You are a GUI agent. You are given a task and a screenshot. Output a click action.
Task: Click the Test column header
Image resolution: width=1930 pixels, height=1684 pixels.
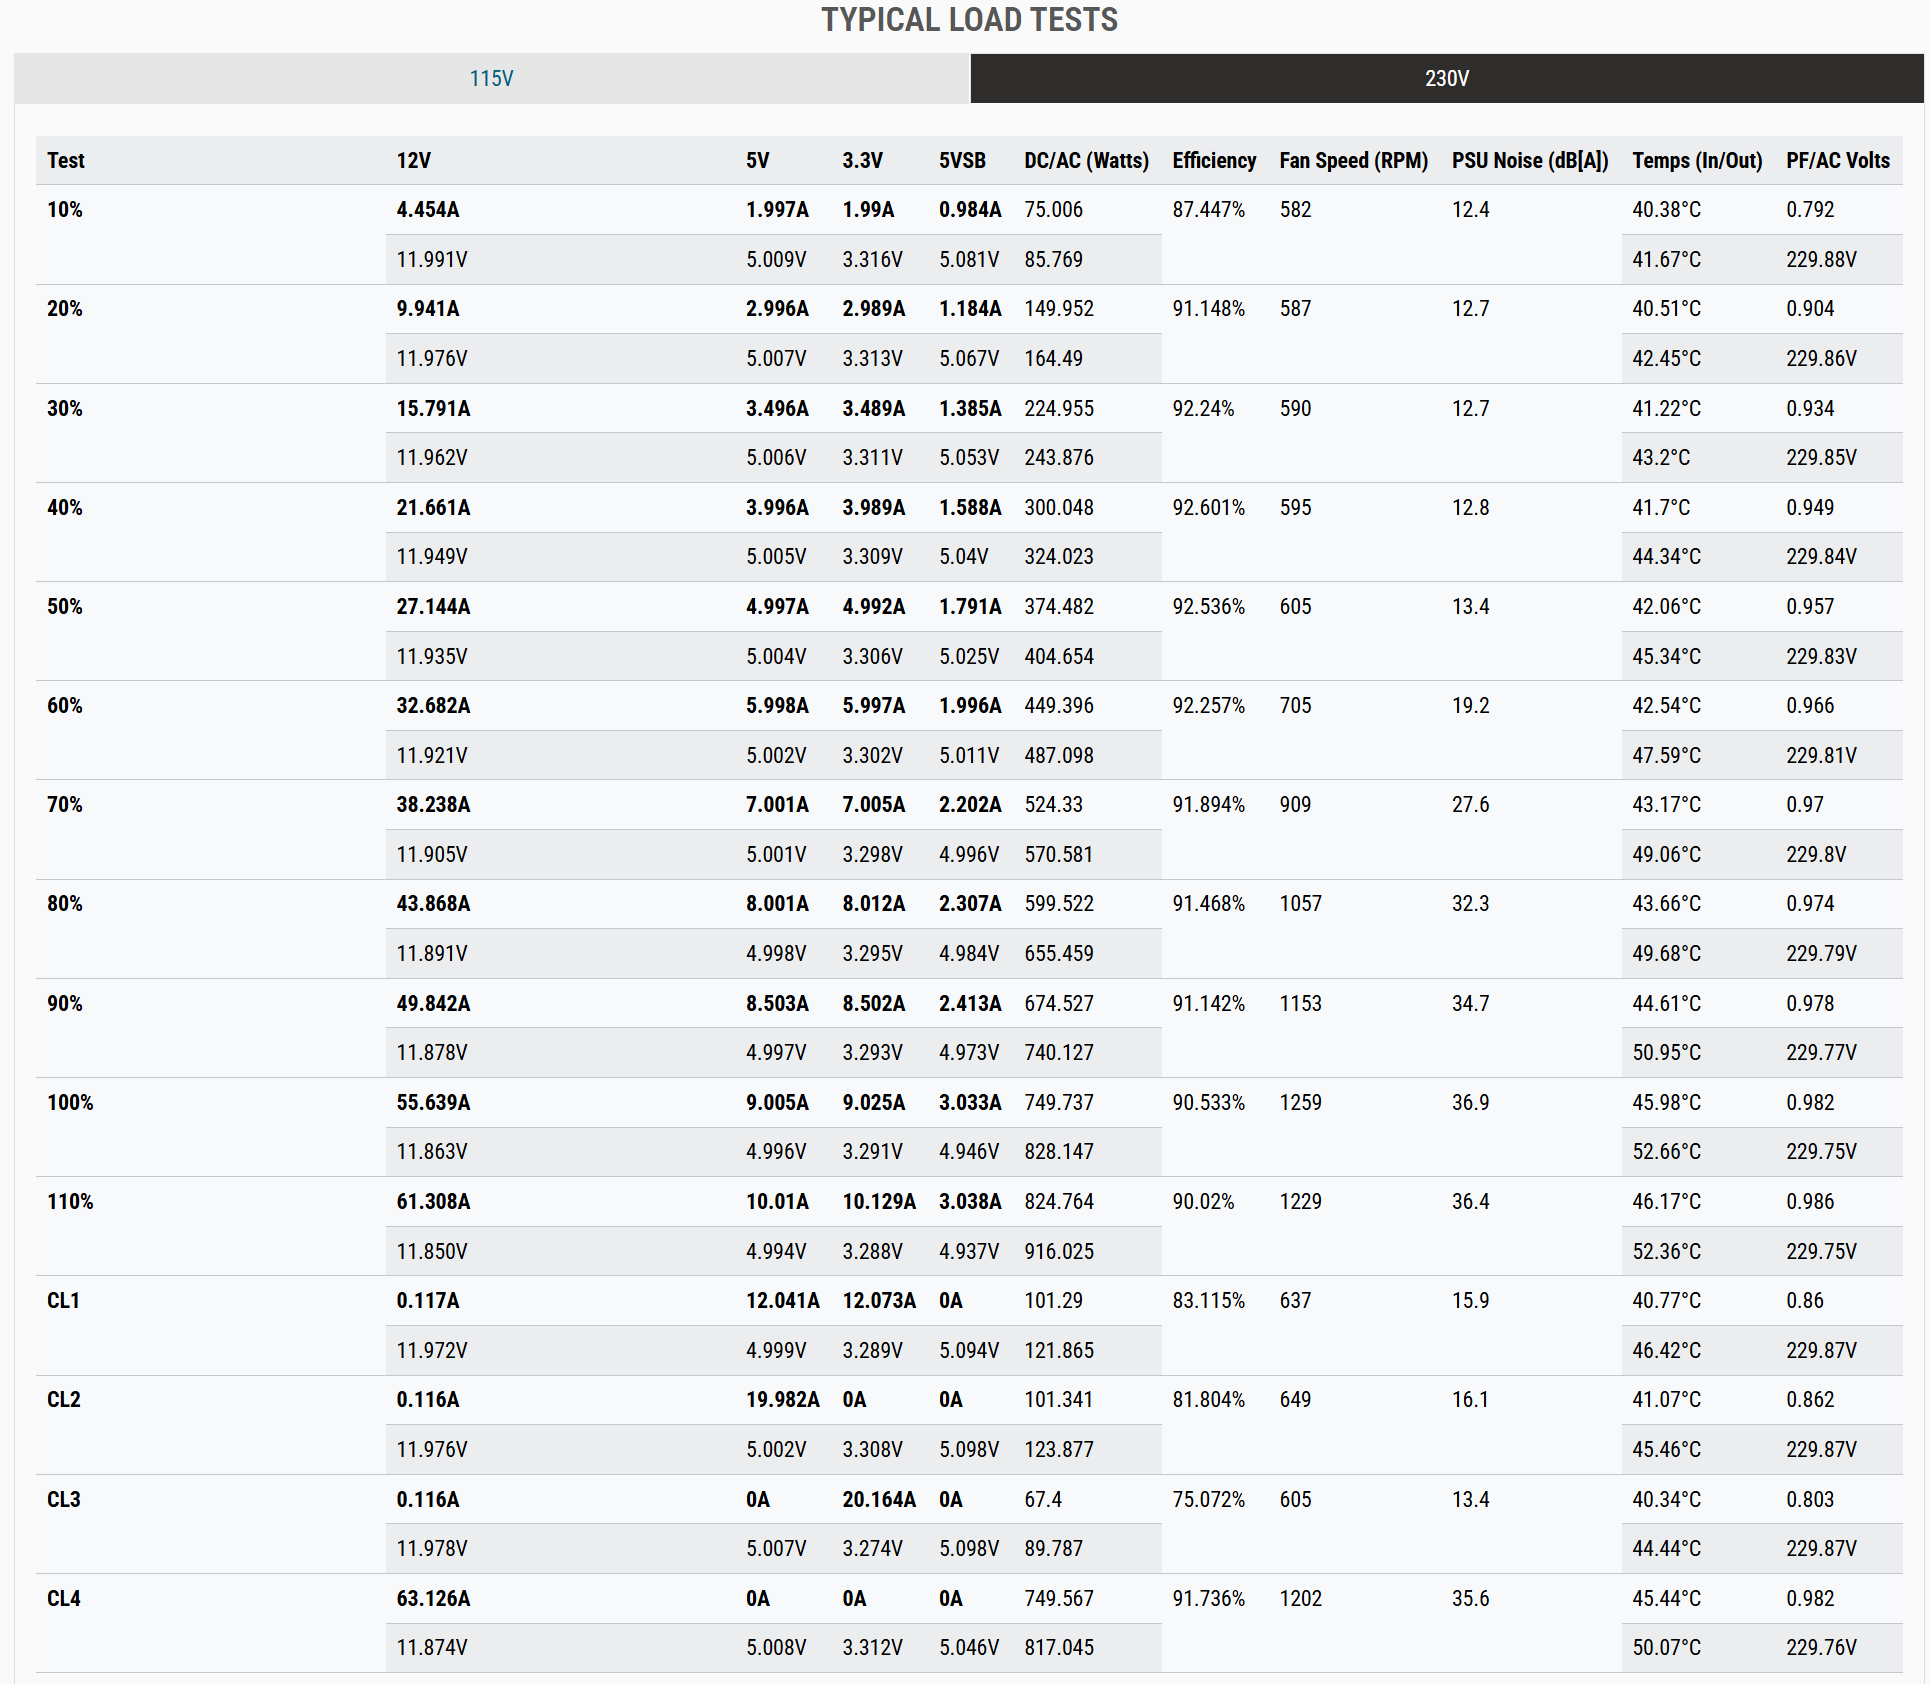(66, 161)
